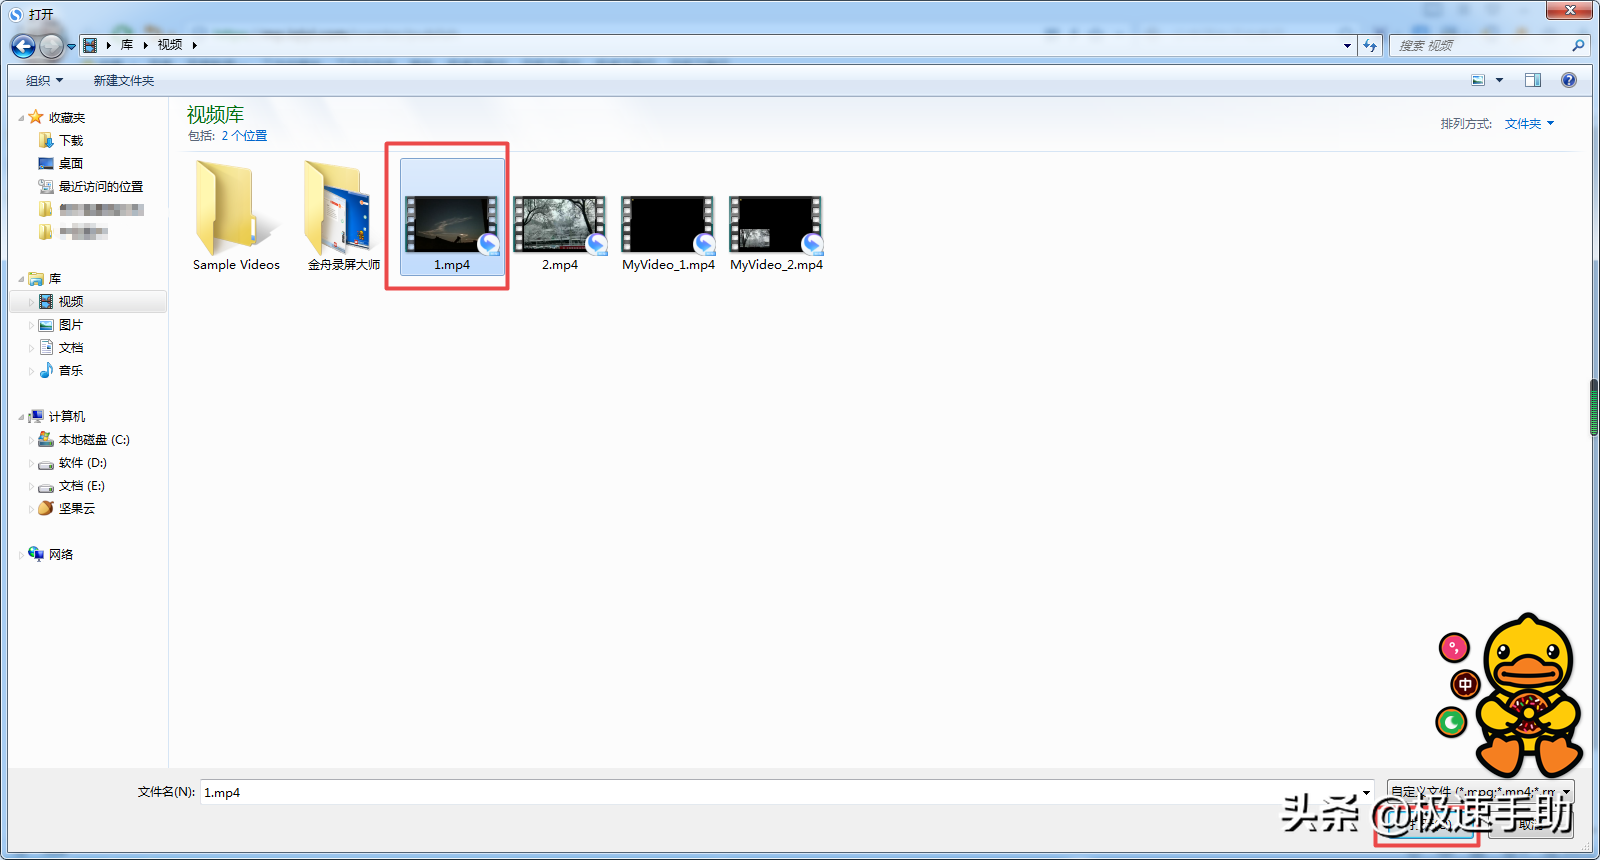The image size is (1600, 860).
Task: Click the 中 input mode icon
Action: [x=1465, y=685]
